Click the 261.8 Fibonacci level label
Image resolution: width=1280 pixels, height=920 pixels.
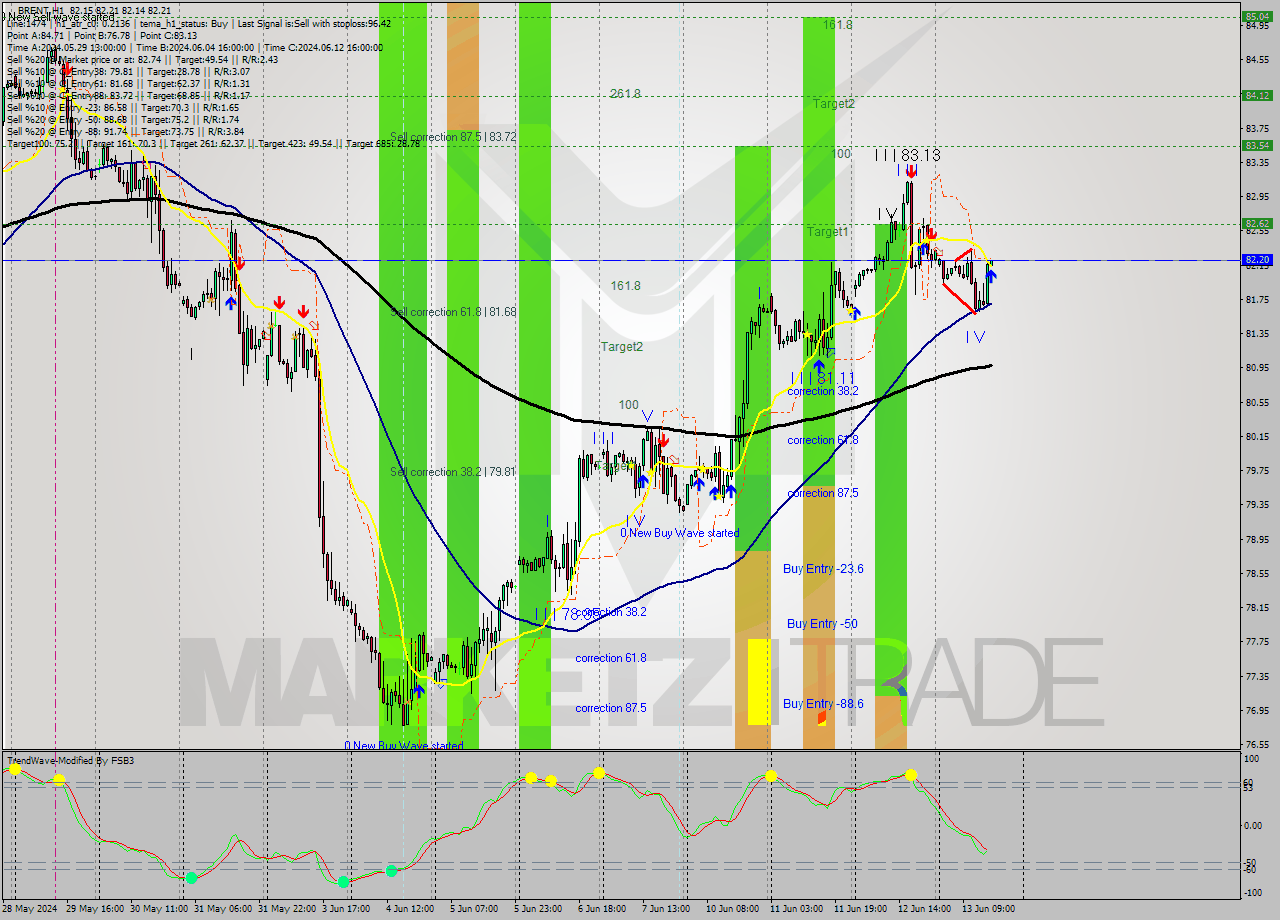click(625, 93)
